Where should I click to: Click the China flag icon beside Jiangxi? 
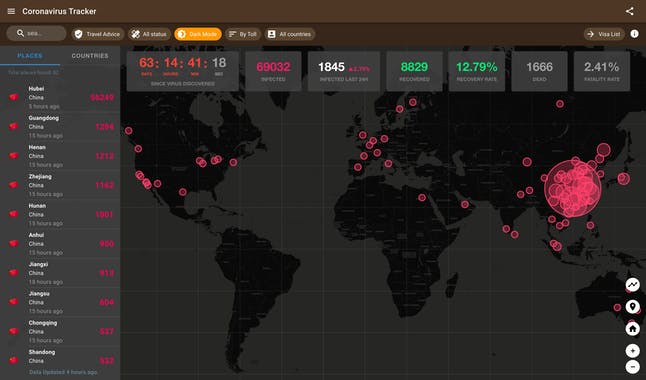click(x=14, y=272)
